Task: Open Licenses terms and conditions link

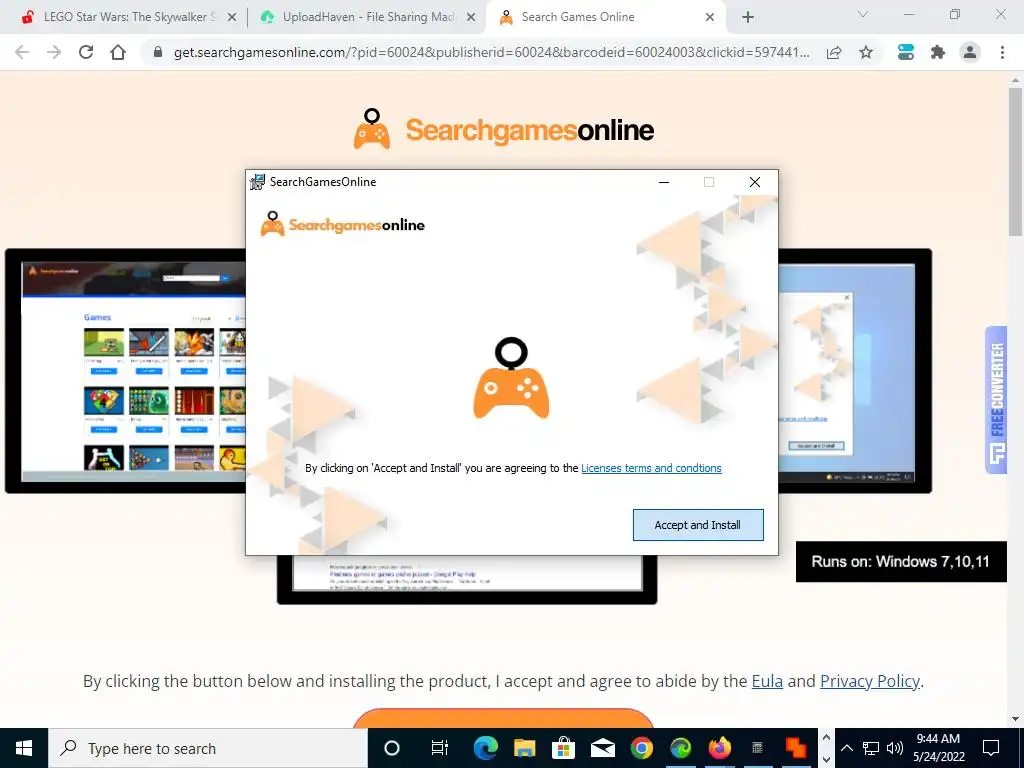Action: coord(651,468)
